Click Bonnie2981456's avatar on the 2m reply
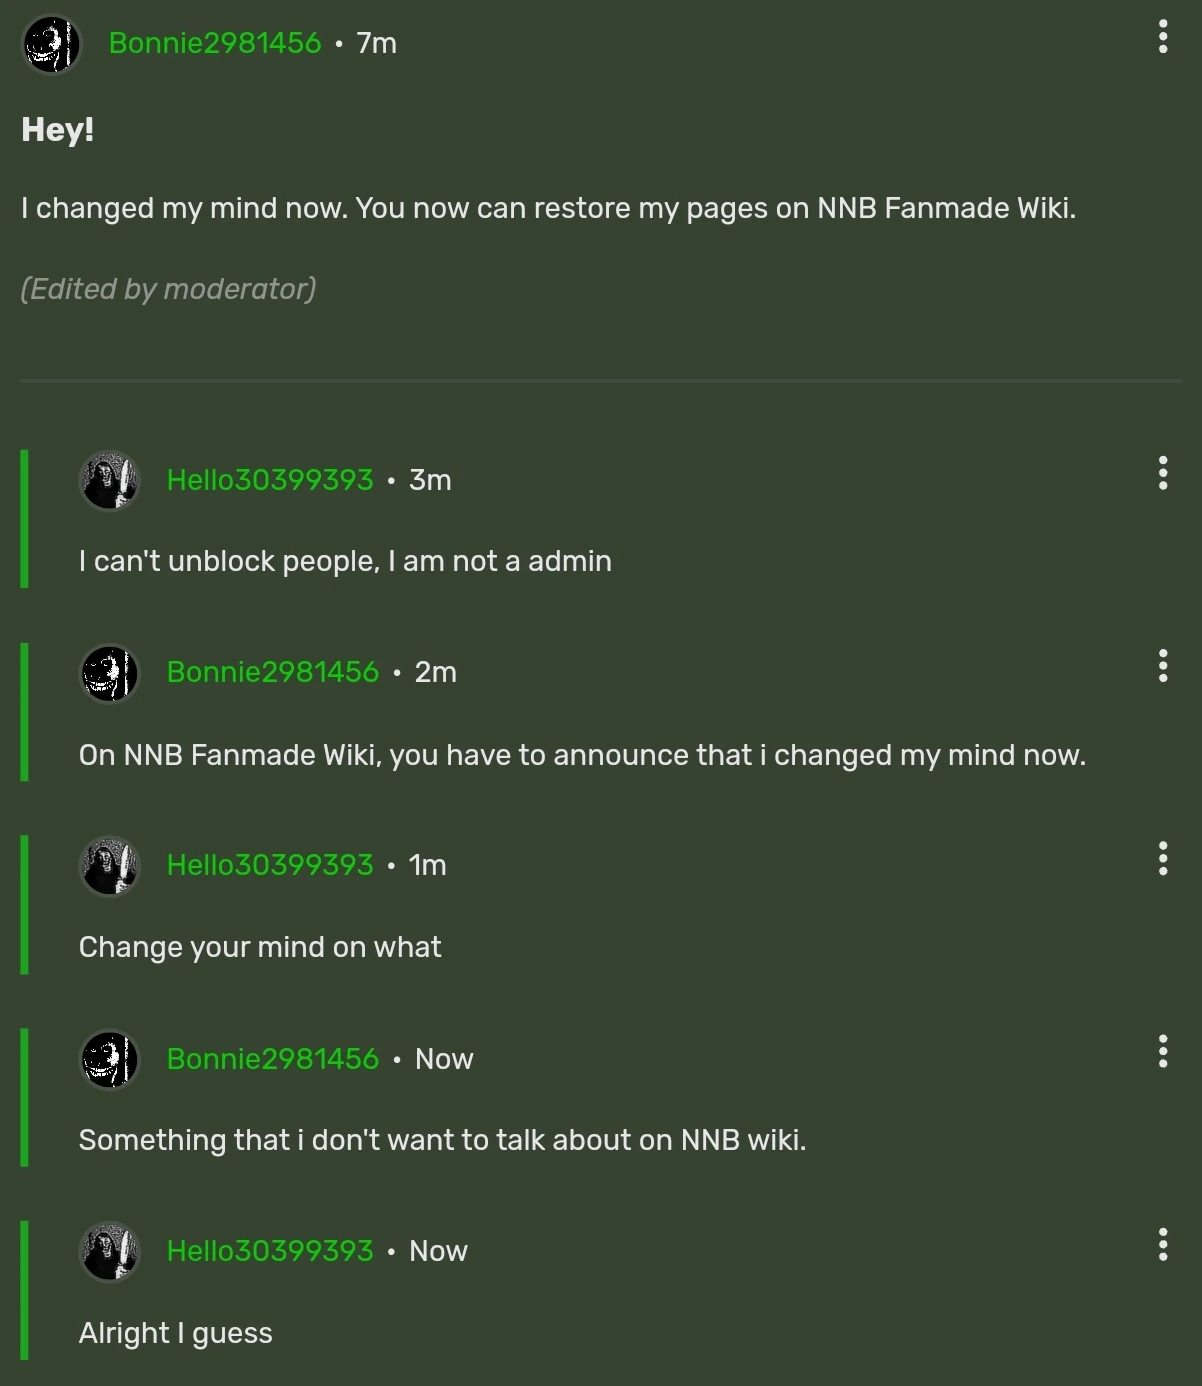 (x=109, y=673)
